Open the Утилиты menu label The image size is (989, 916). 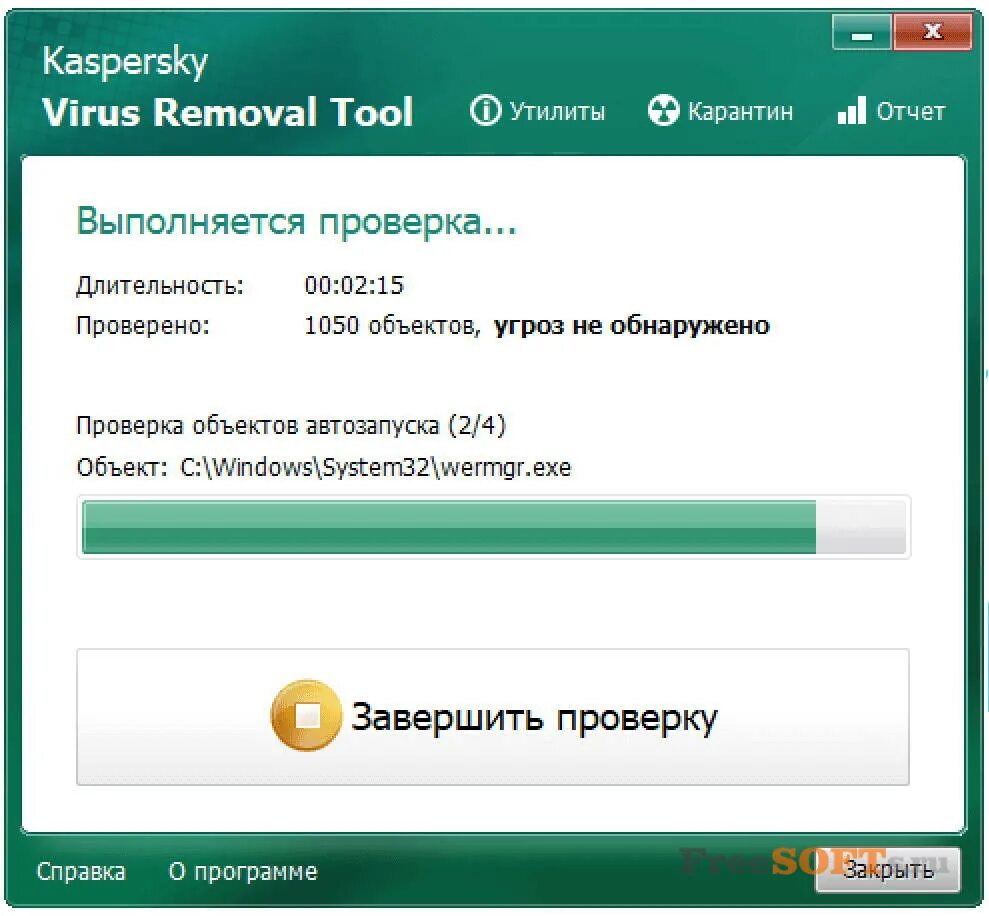click(x=557, y=112)
